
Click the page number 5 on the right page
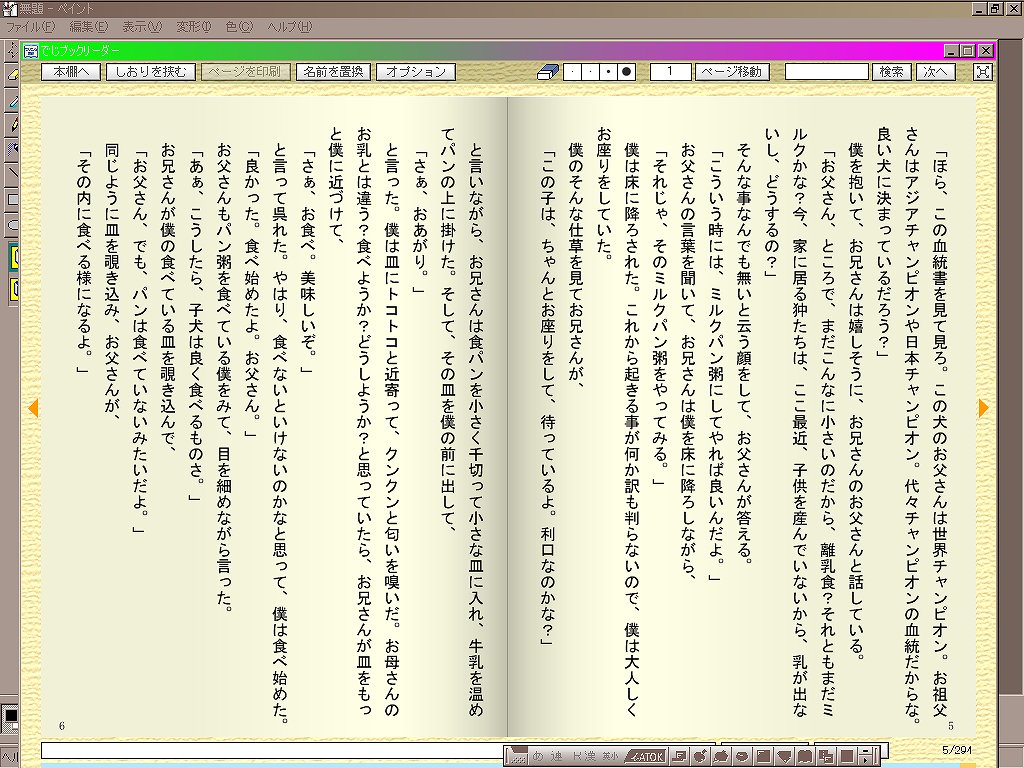point(951,726)
